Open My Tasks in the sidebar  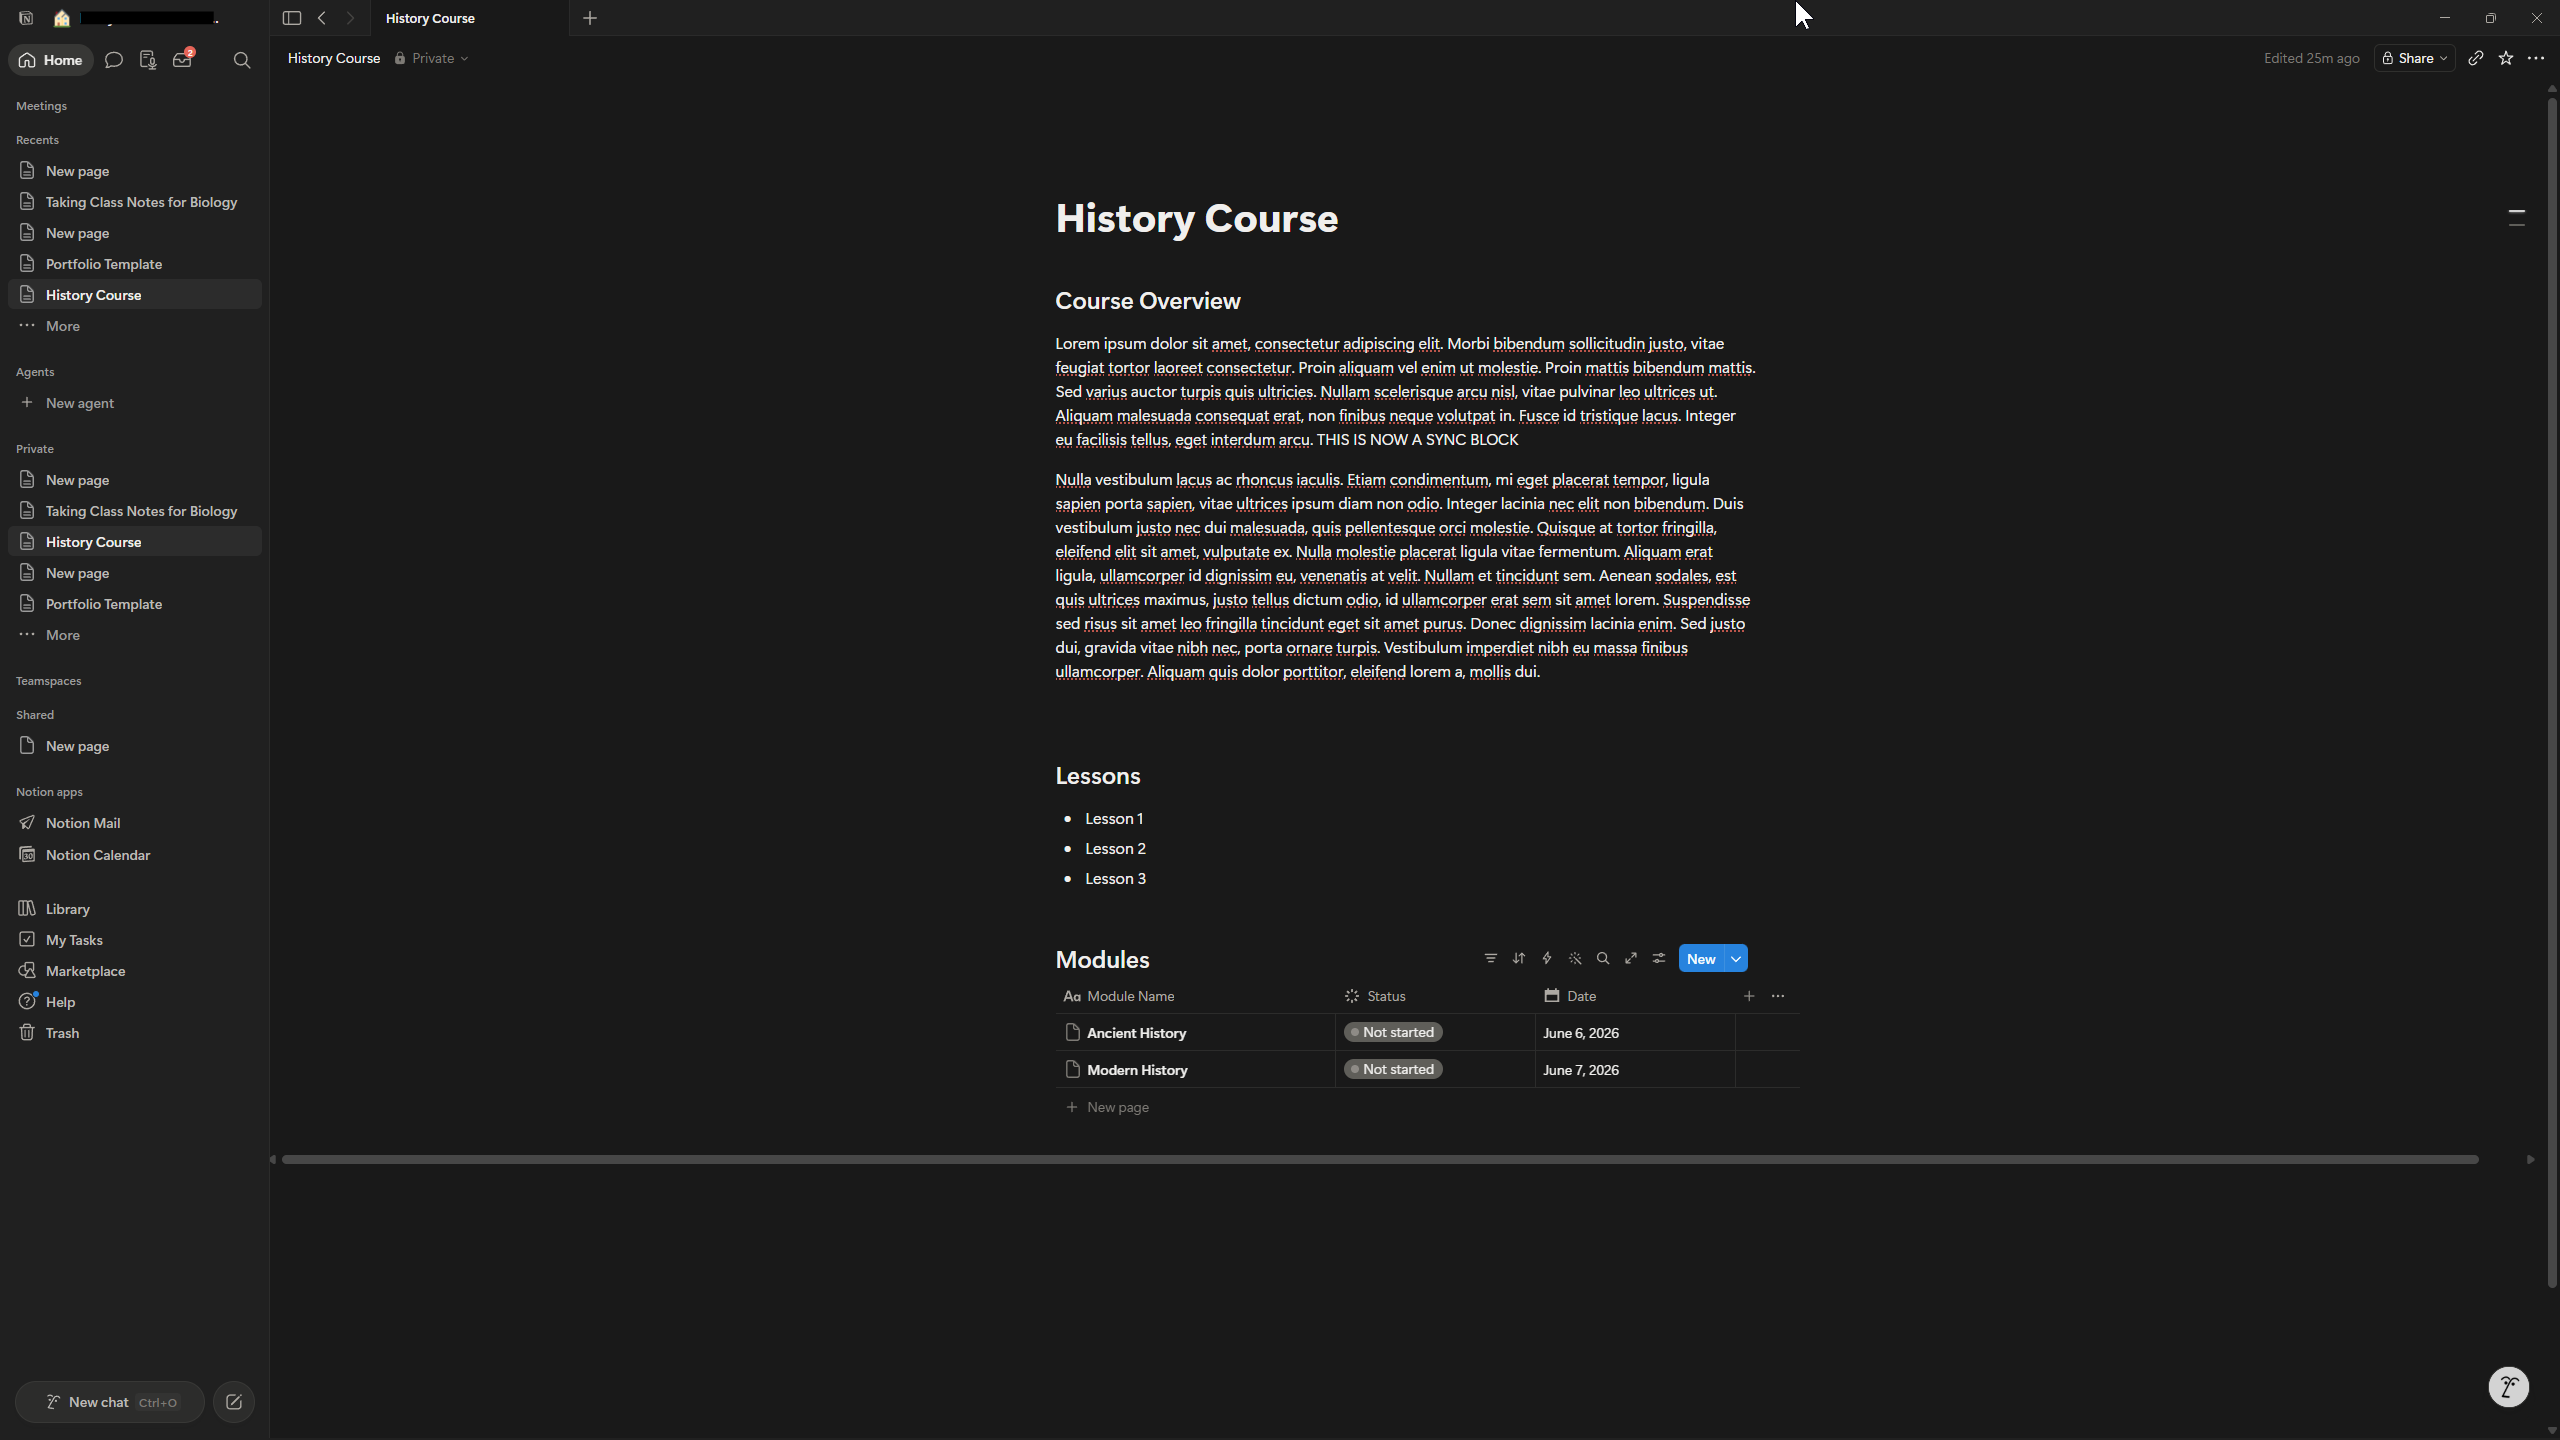(x=135, y=940)
